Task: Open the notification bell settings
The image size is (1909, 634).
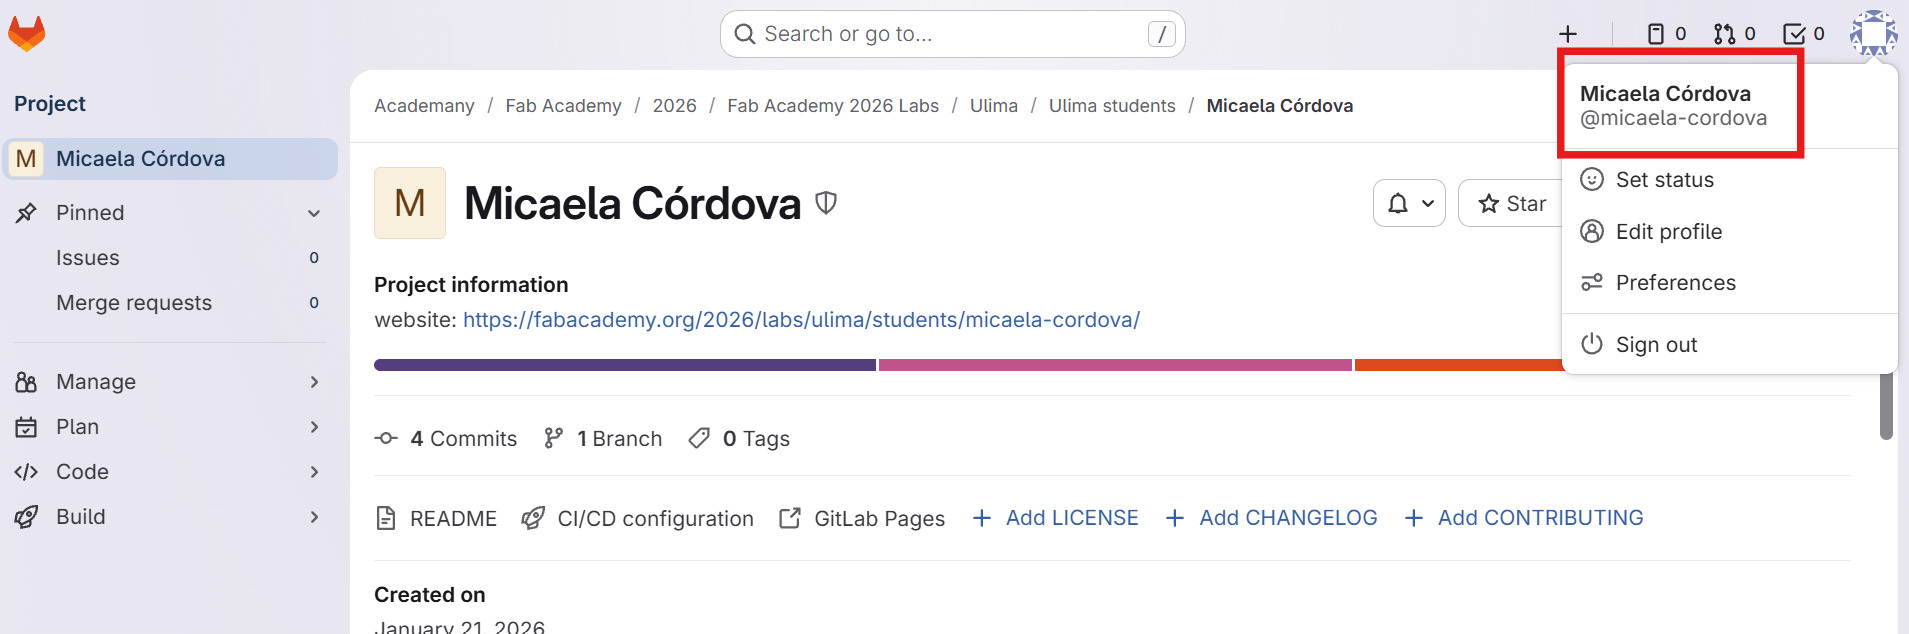Action: tap(1409, 202)
